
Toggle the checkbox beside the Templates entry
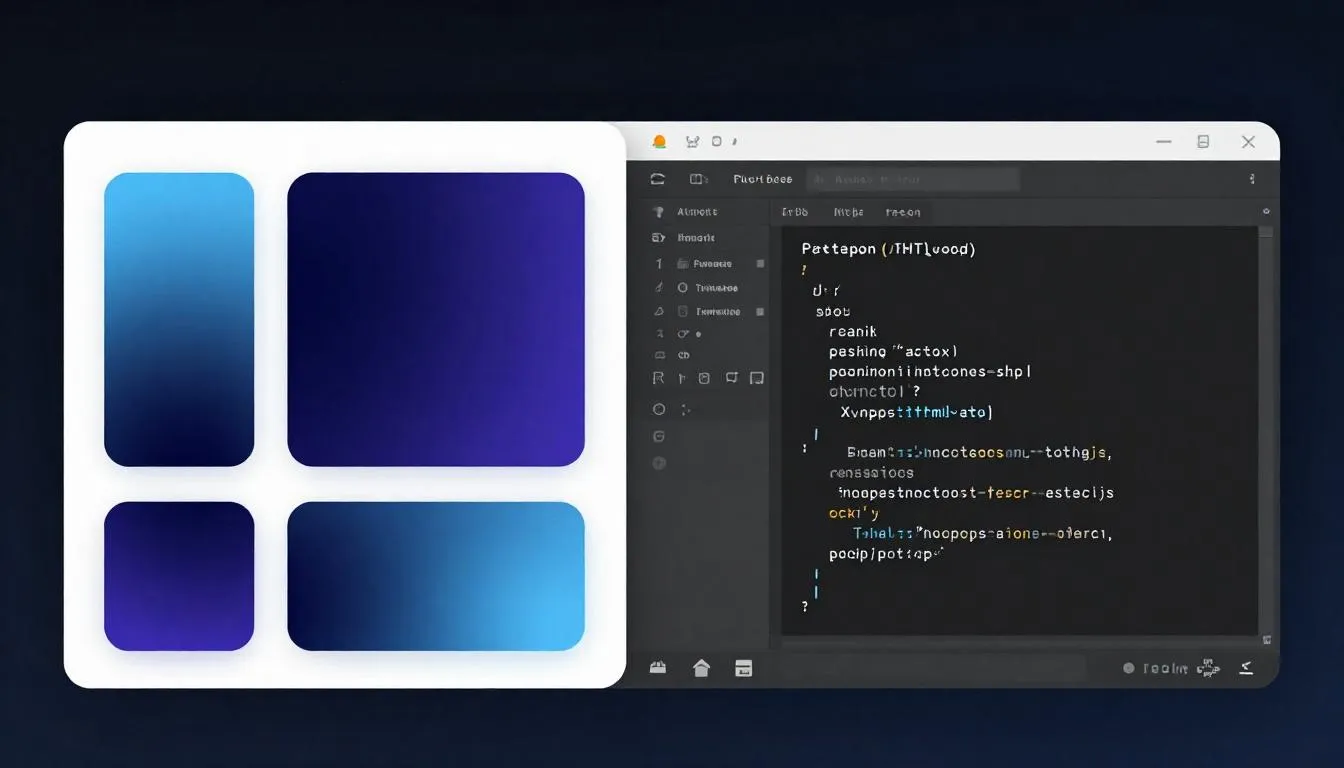coord(758,311)
